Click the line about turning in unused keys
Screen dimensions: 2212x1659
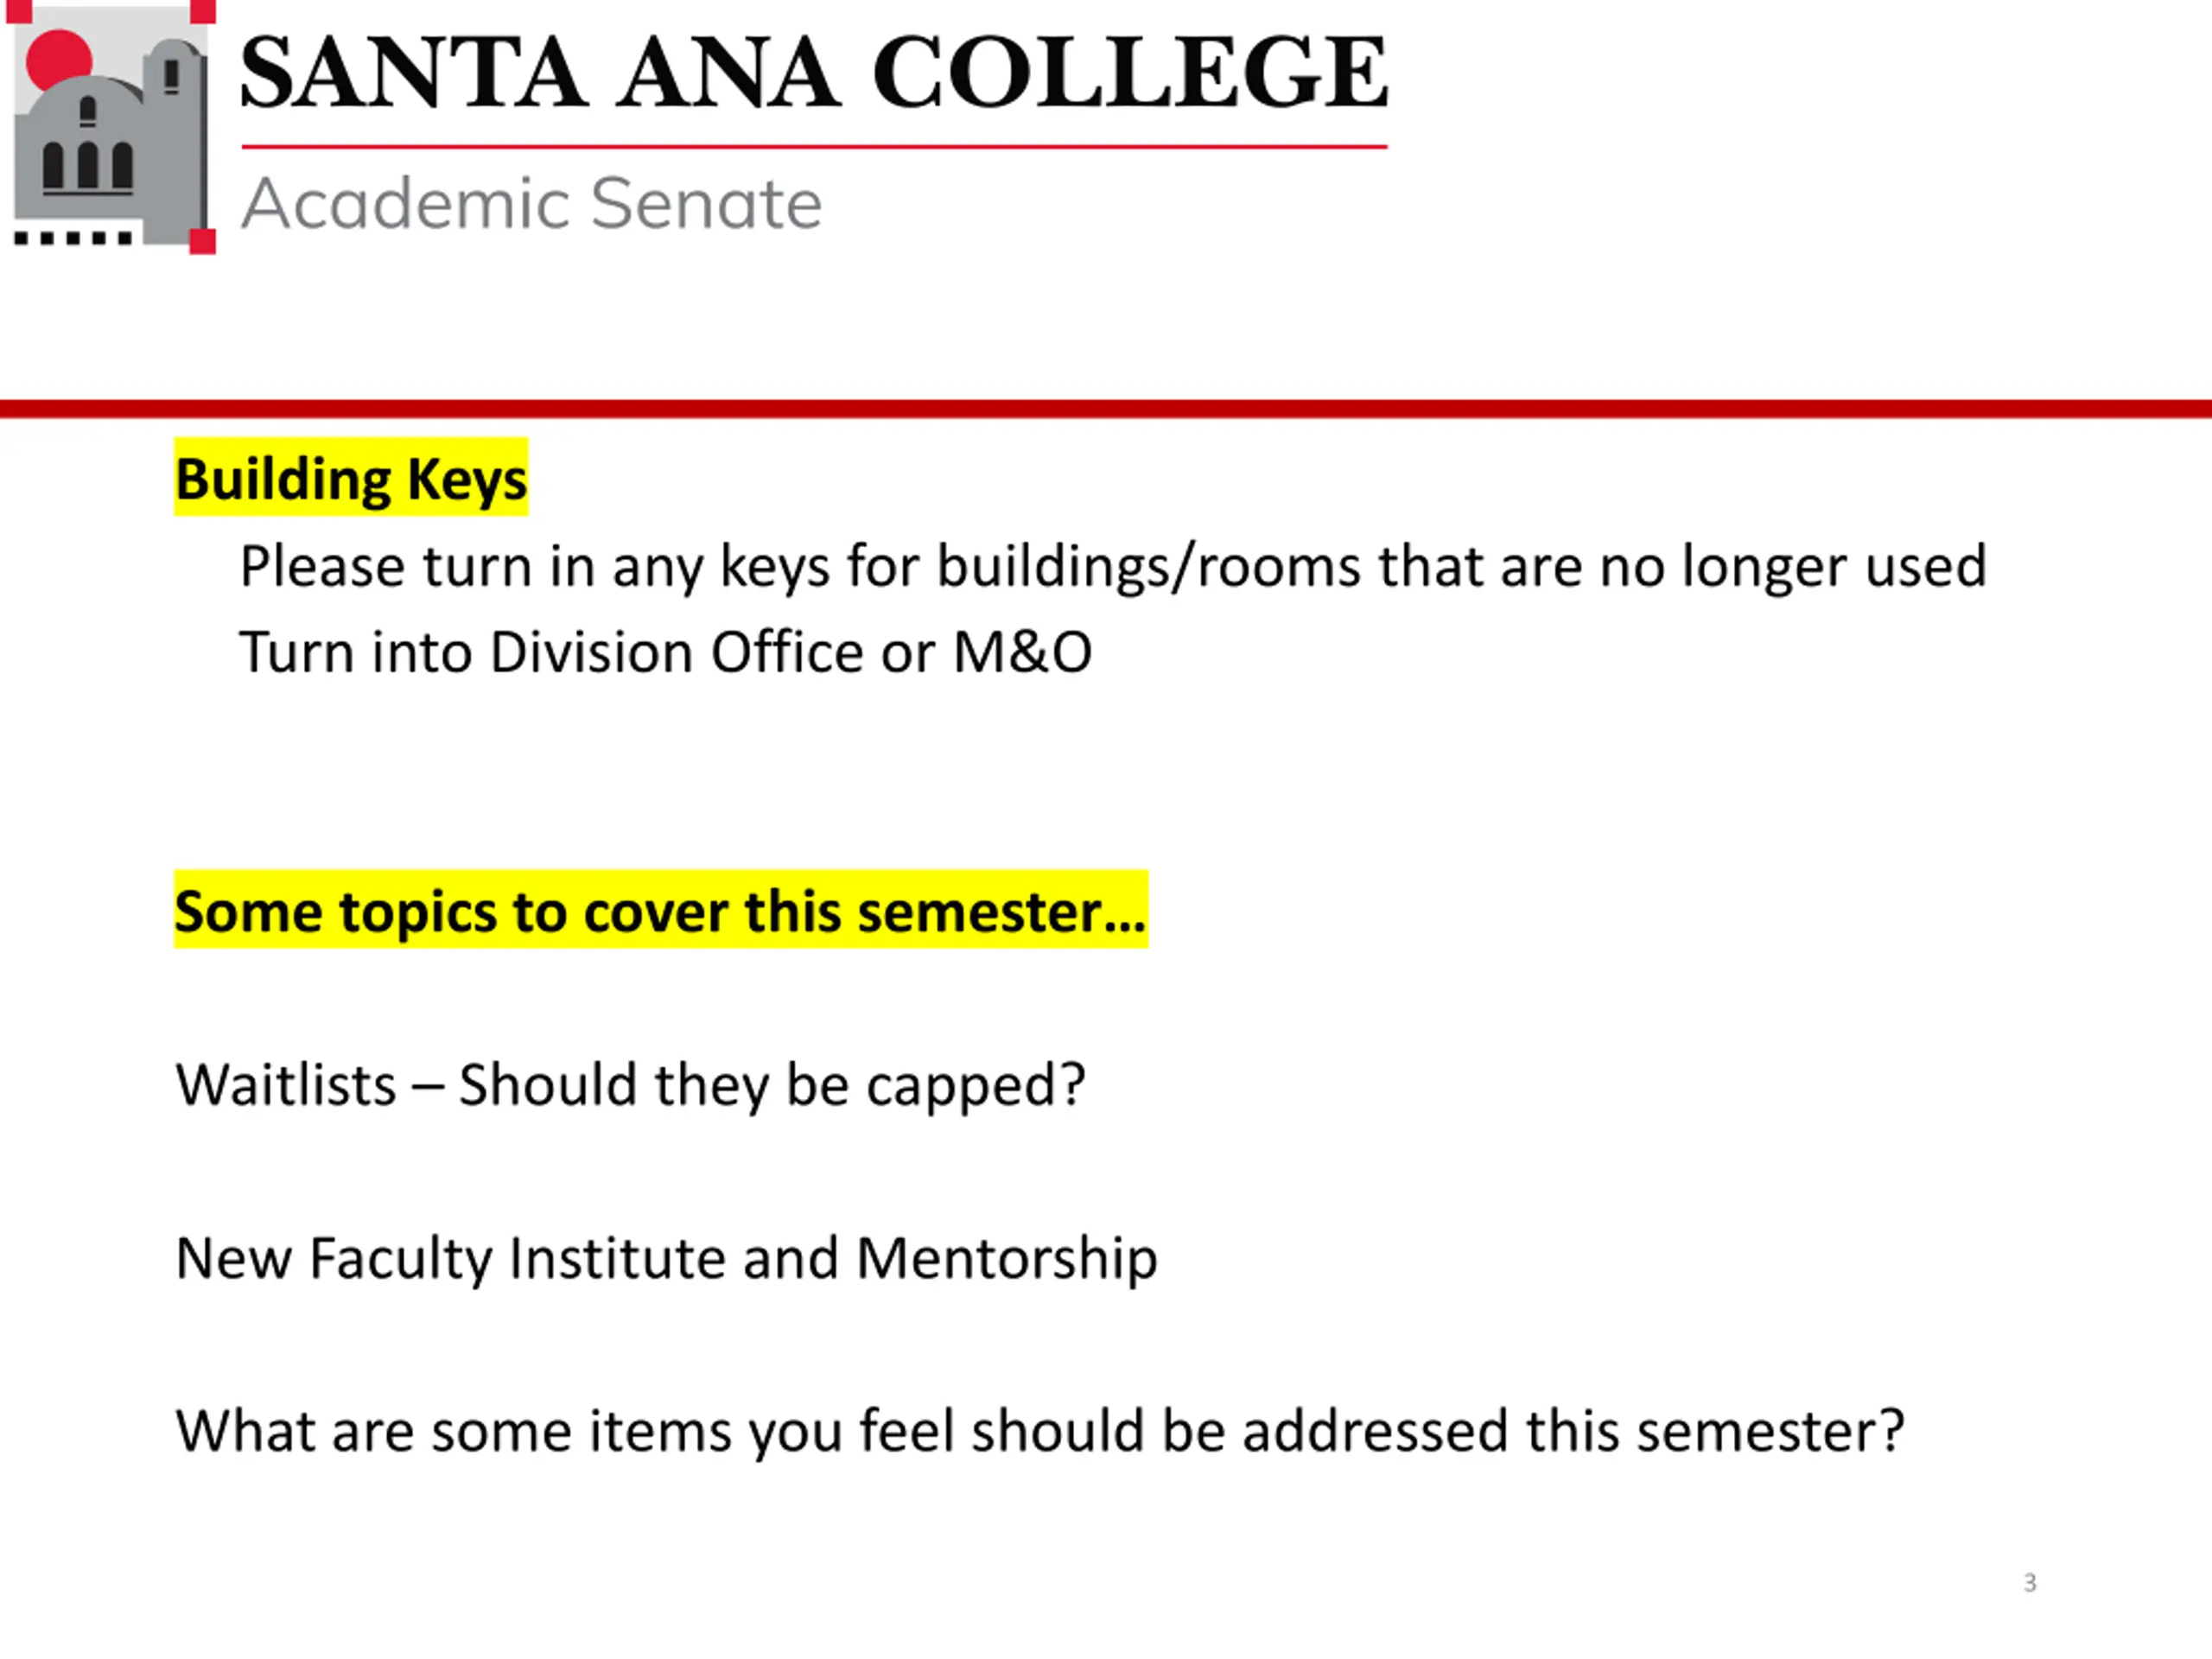(1113, 567)
